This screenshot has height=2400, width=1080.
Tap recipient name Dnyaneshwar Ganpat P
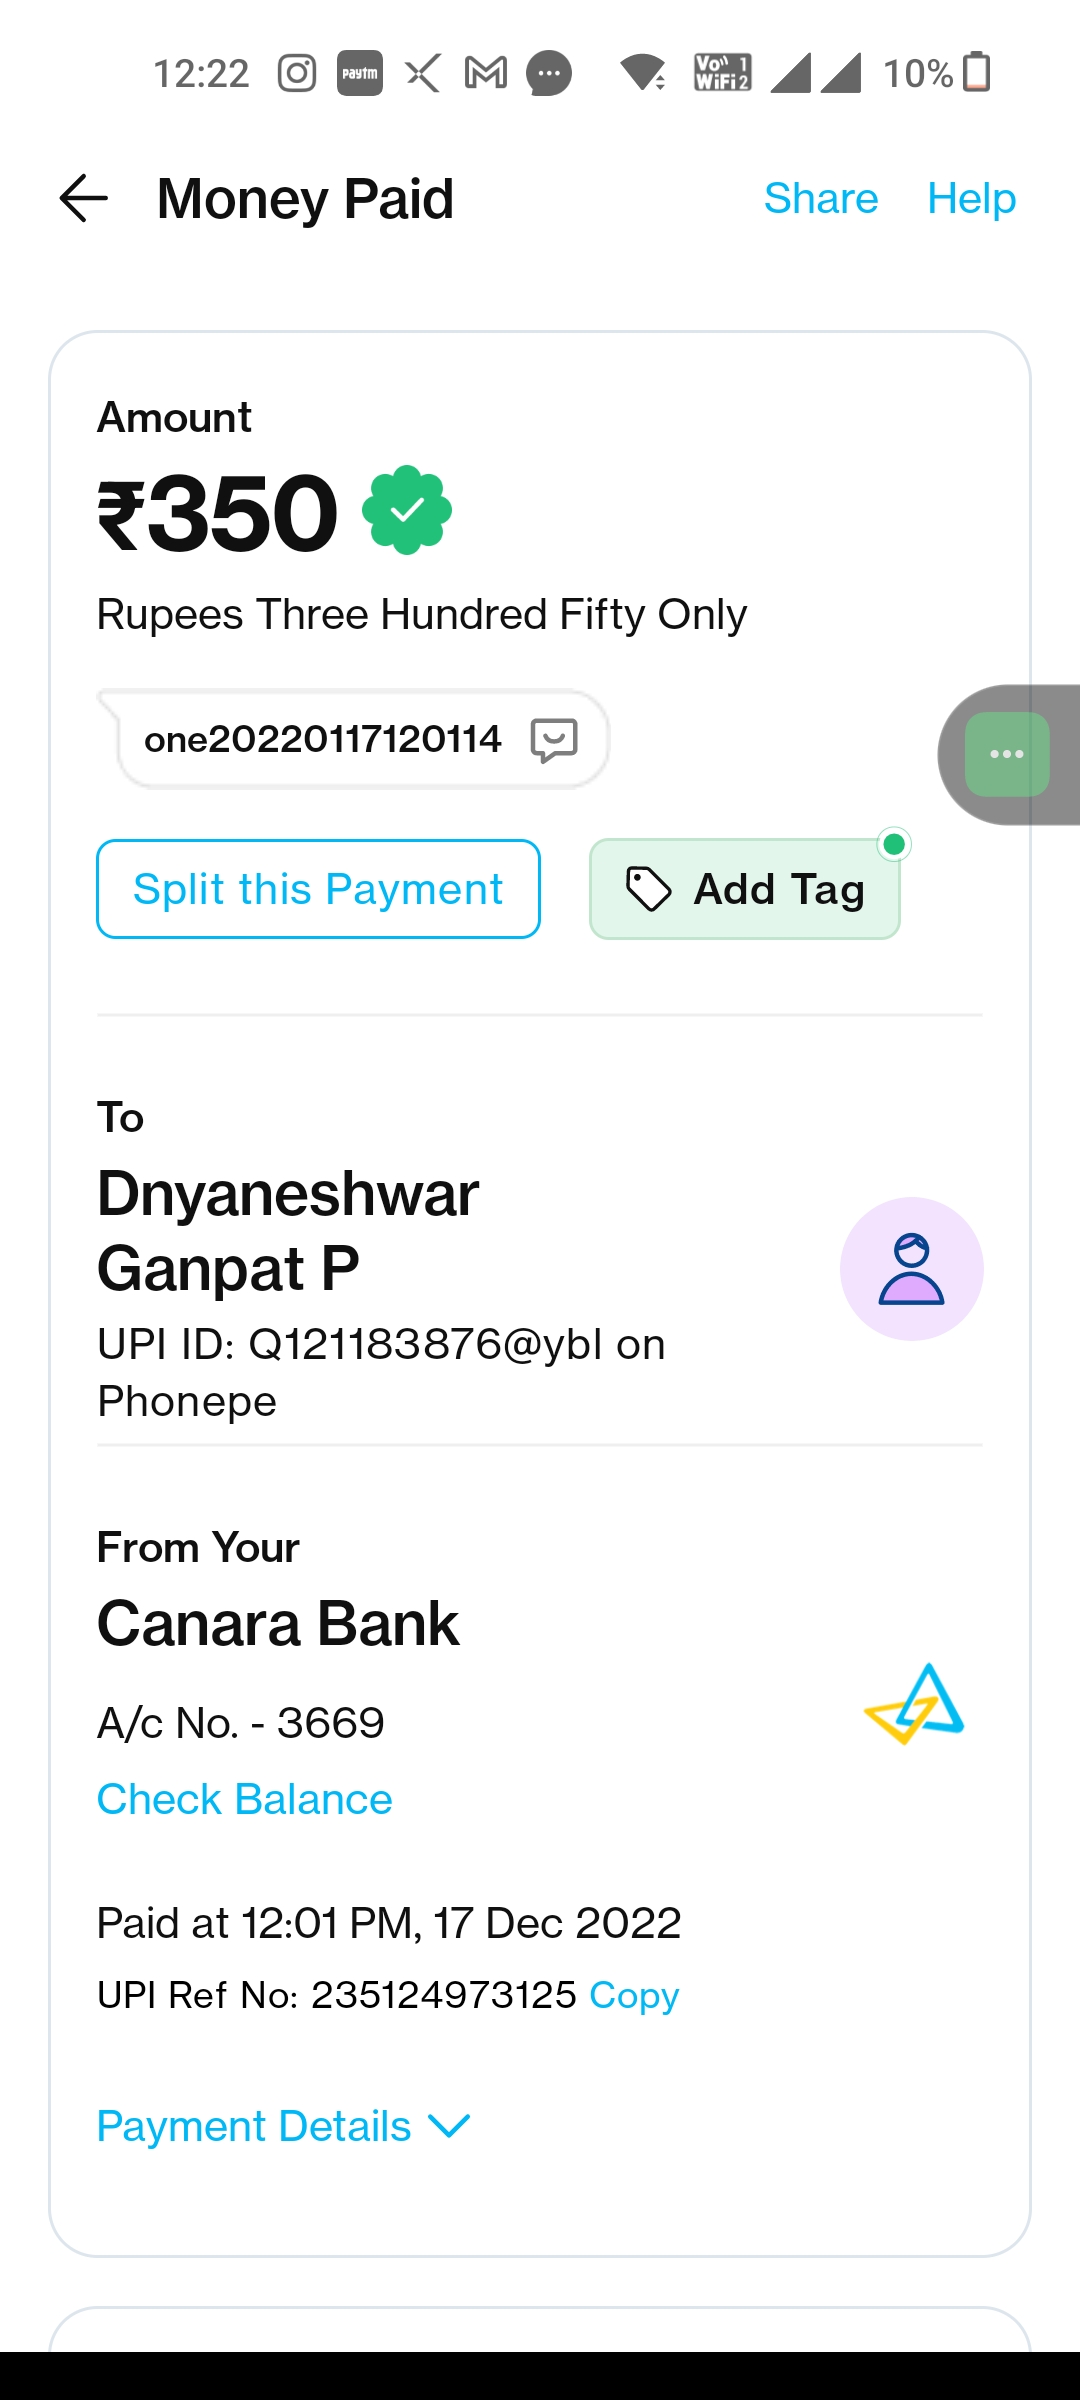pyautogui.click(x=289, y=1231)
